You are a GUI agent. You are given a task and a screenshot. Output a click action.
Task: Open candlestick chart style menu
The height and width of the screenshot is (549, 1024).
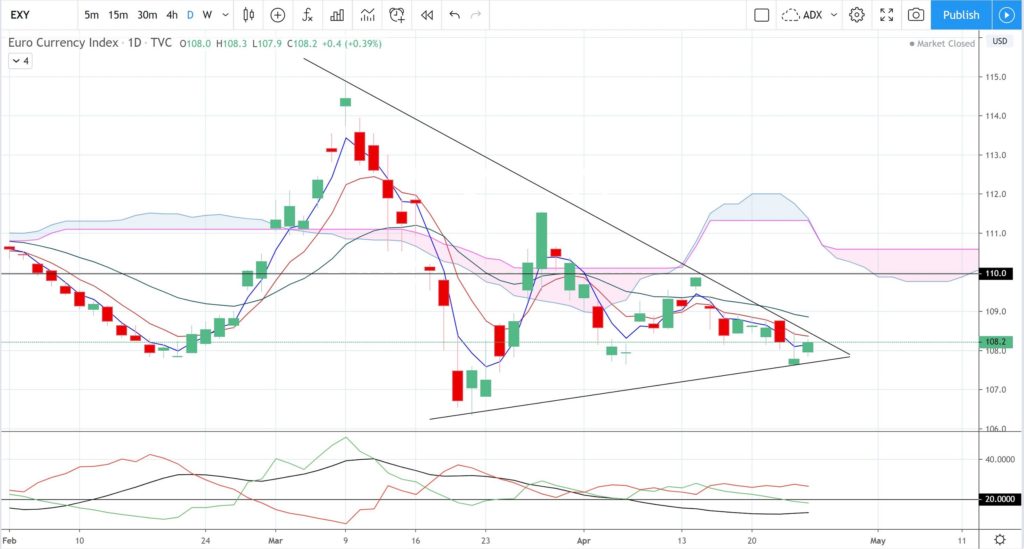click(248, 14)
